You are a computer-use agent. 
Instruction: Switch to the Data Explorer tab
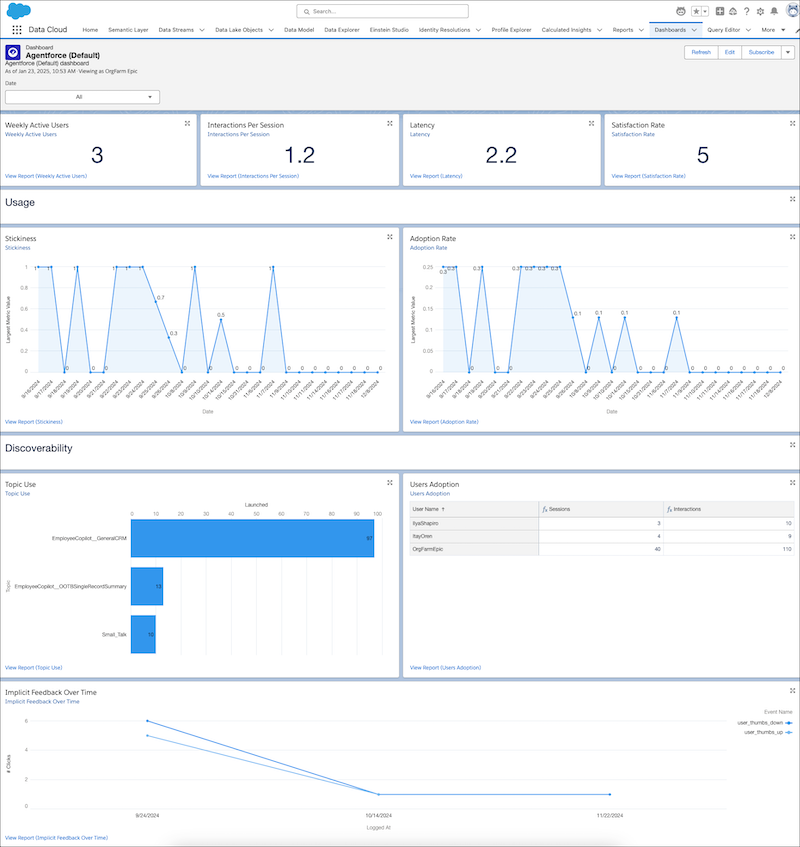pos(344,30)
